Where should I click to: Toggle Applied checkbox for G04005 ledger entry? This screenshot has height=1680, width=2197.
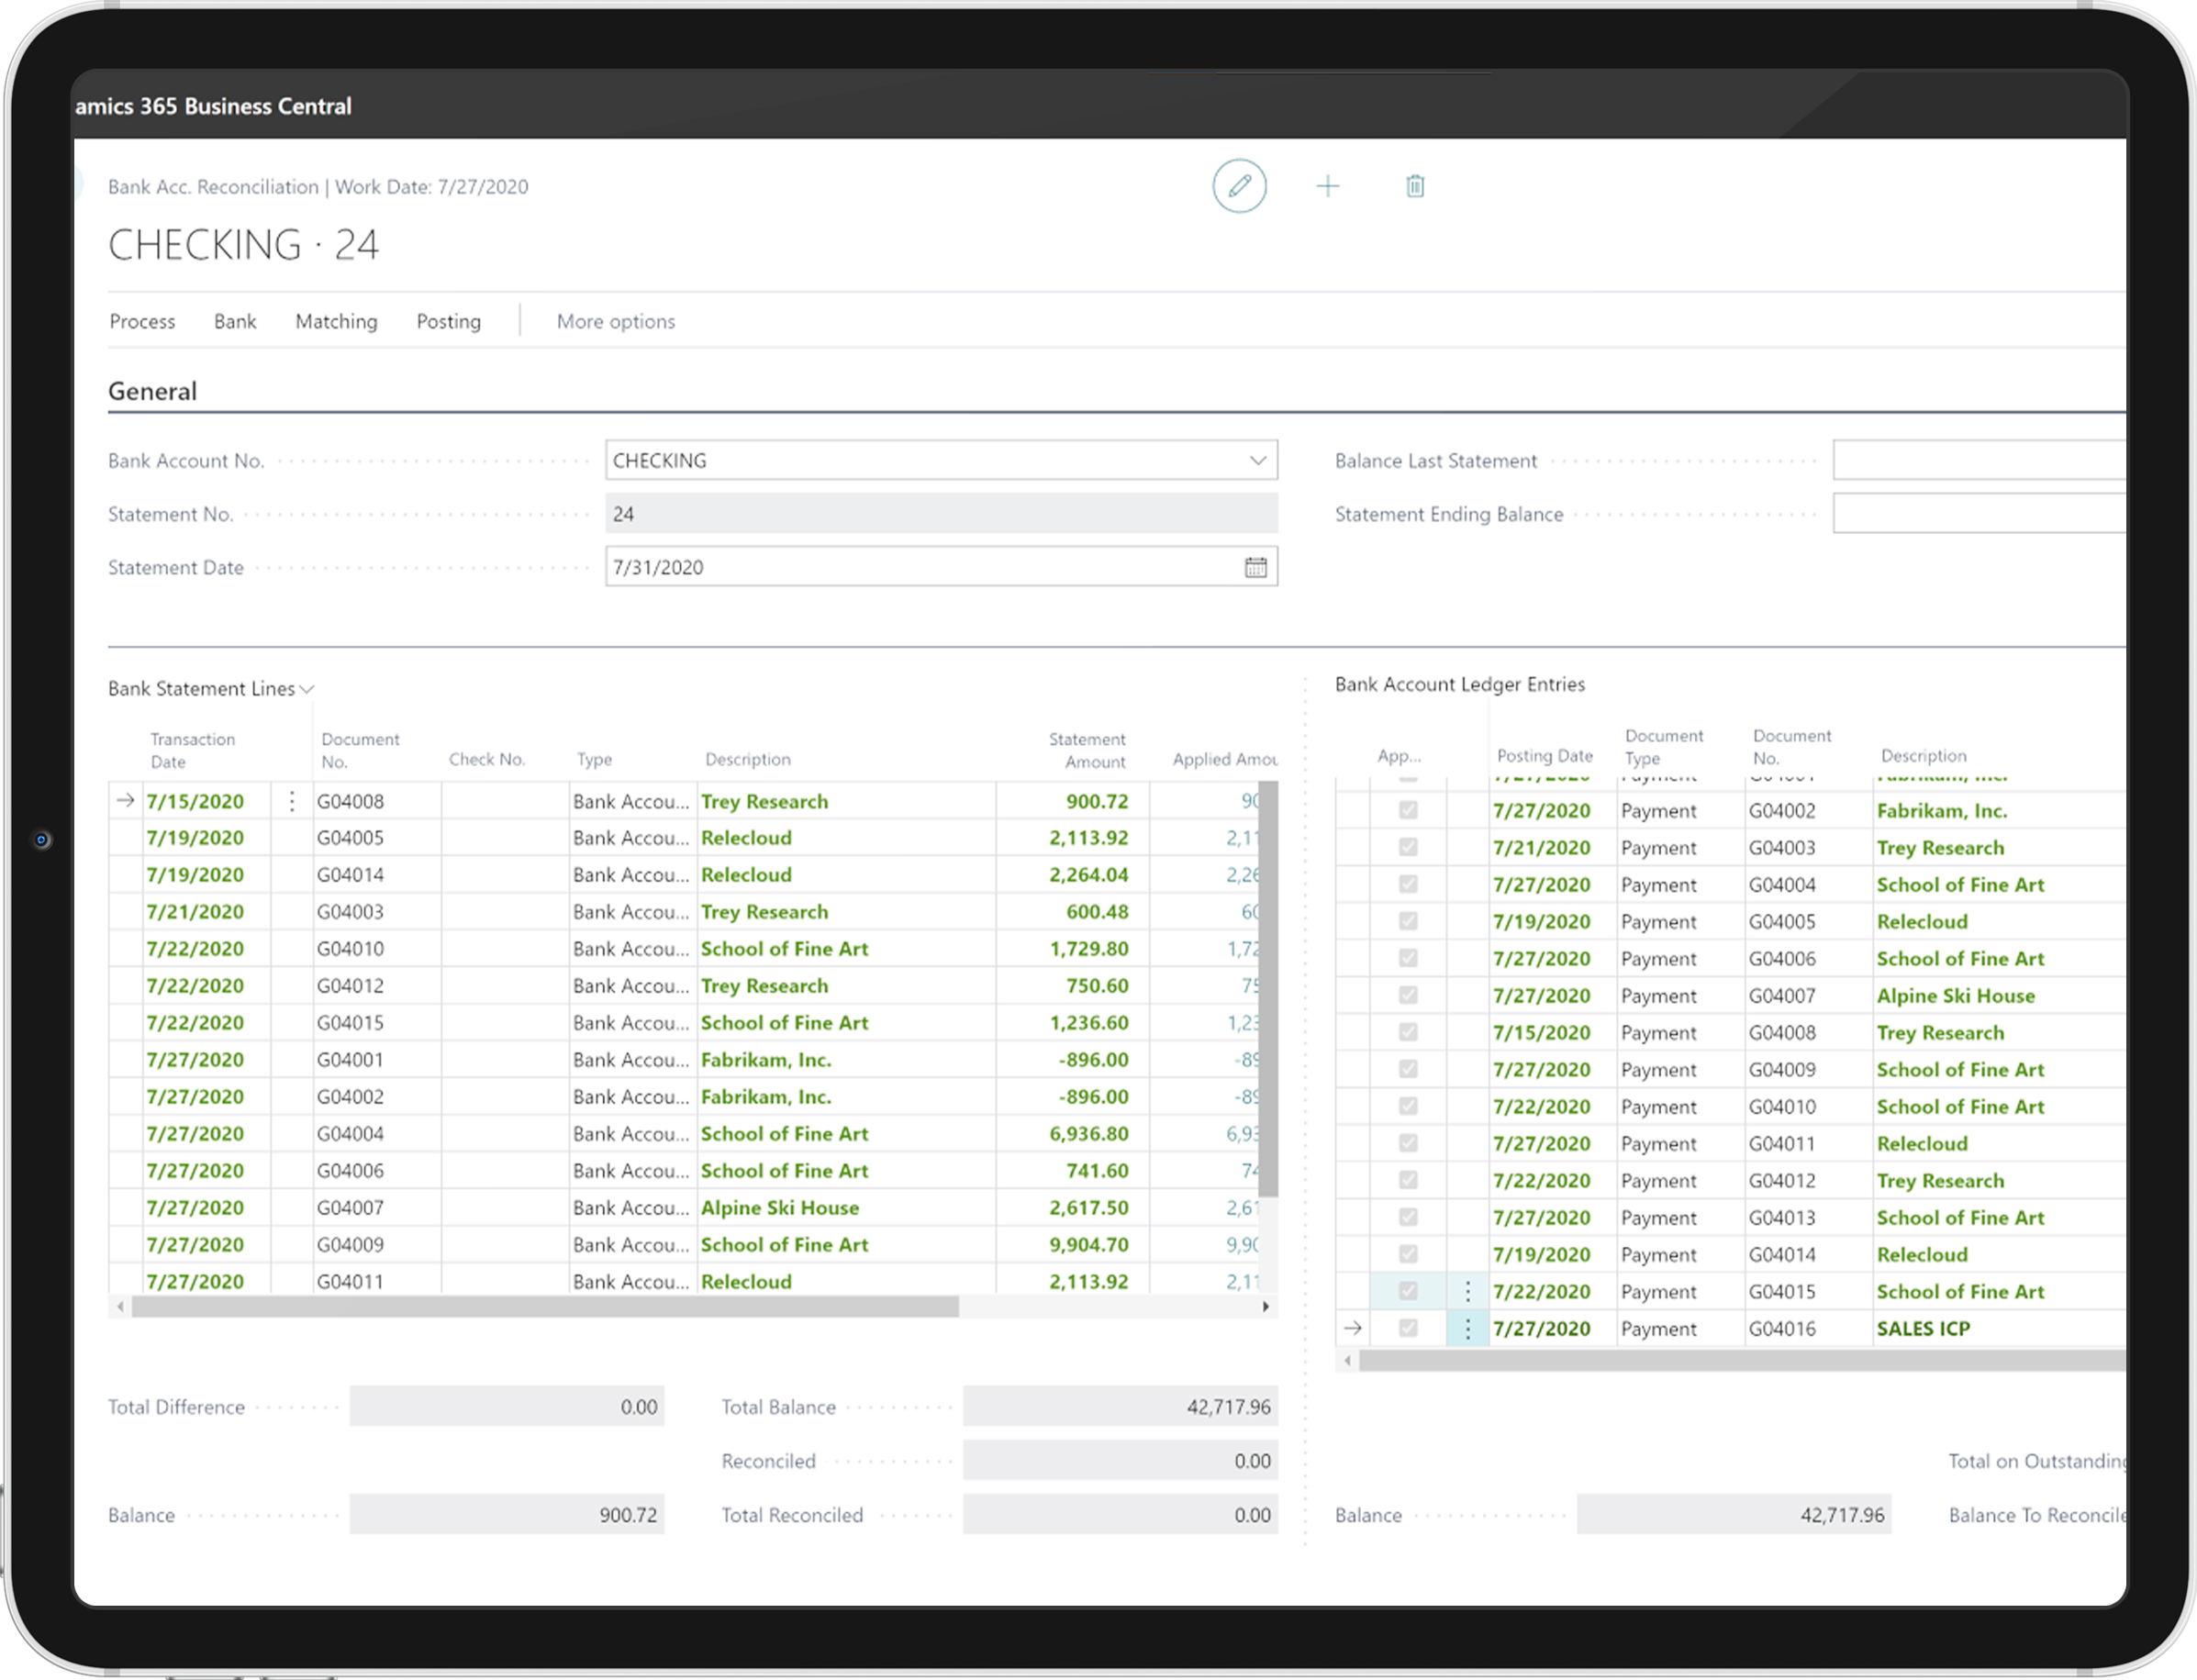pos(1407,921)
